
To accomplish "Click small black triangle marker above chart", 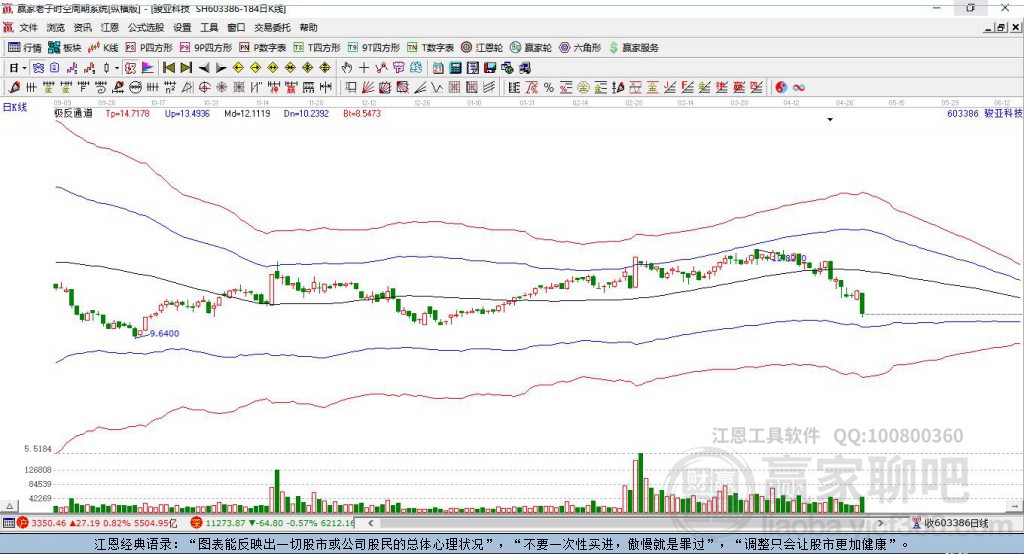I will [830, 120].
